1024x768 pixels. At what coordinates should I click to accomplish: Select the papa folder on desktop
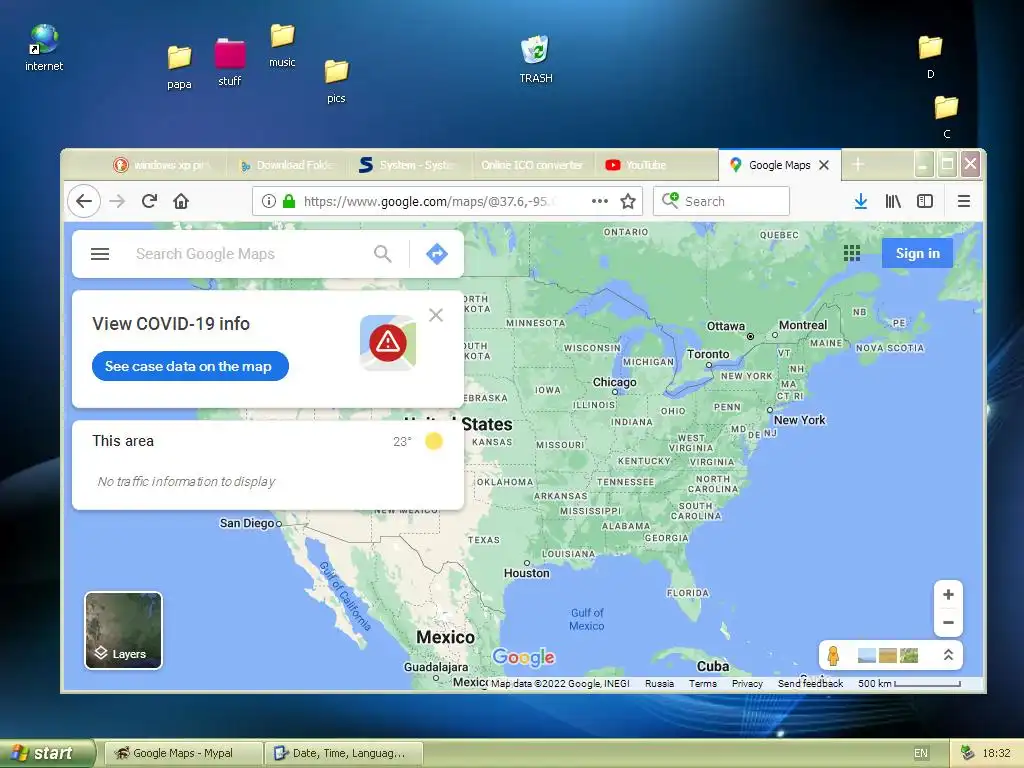coord(179,67)
